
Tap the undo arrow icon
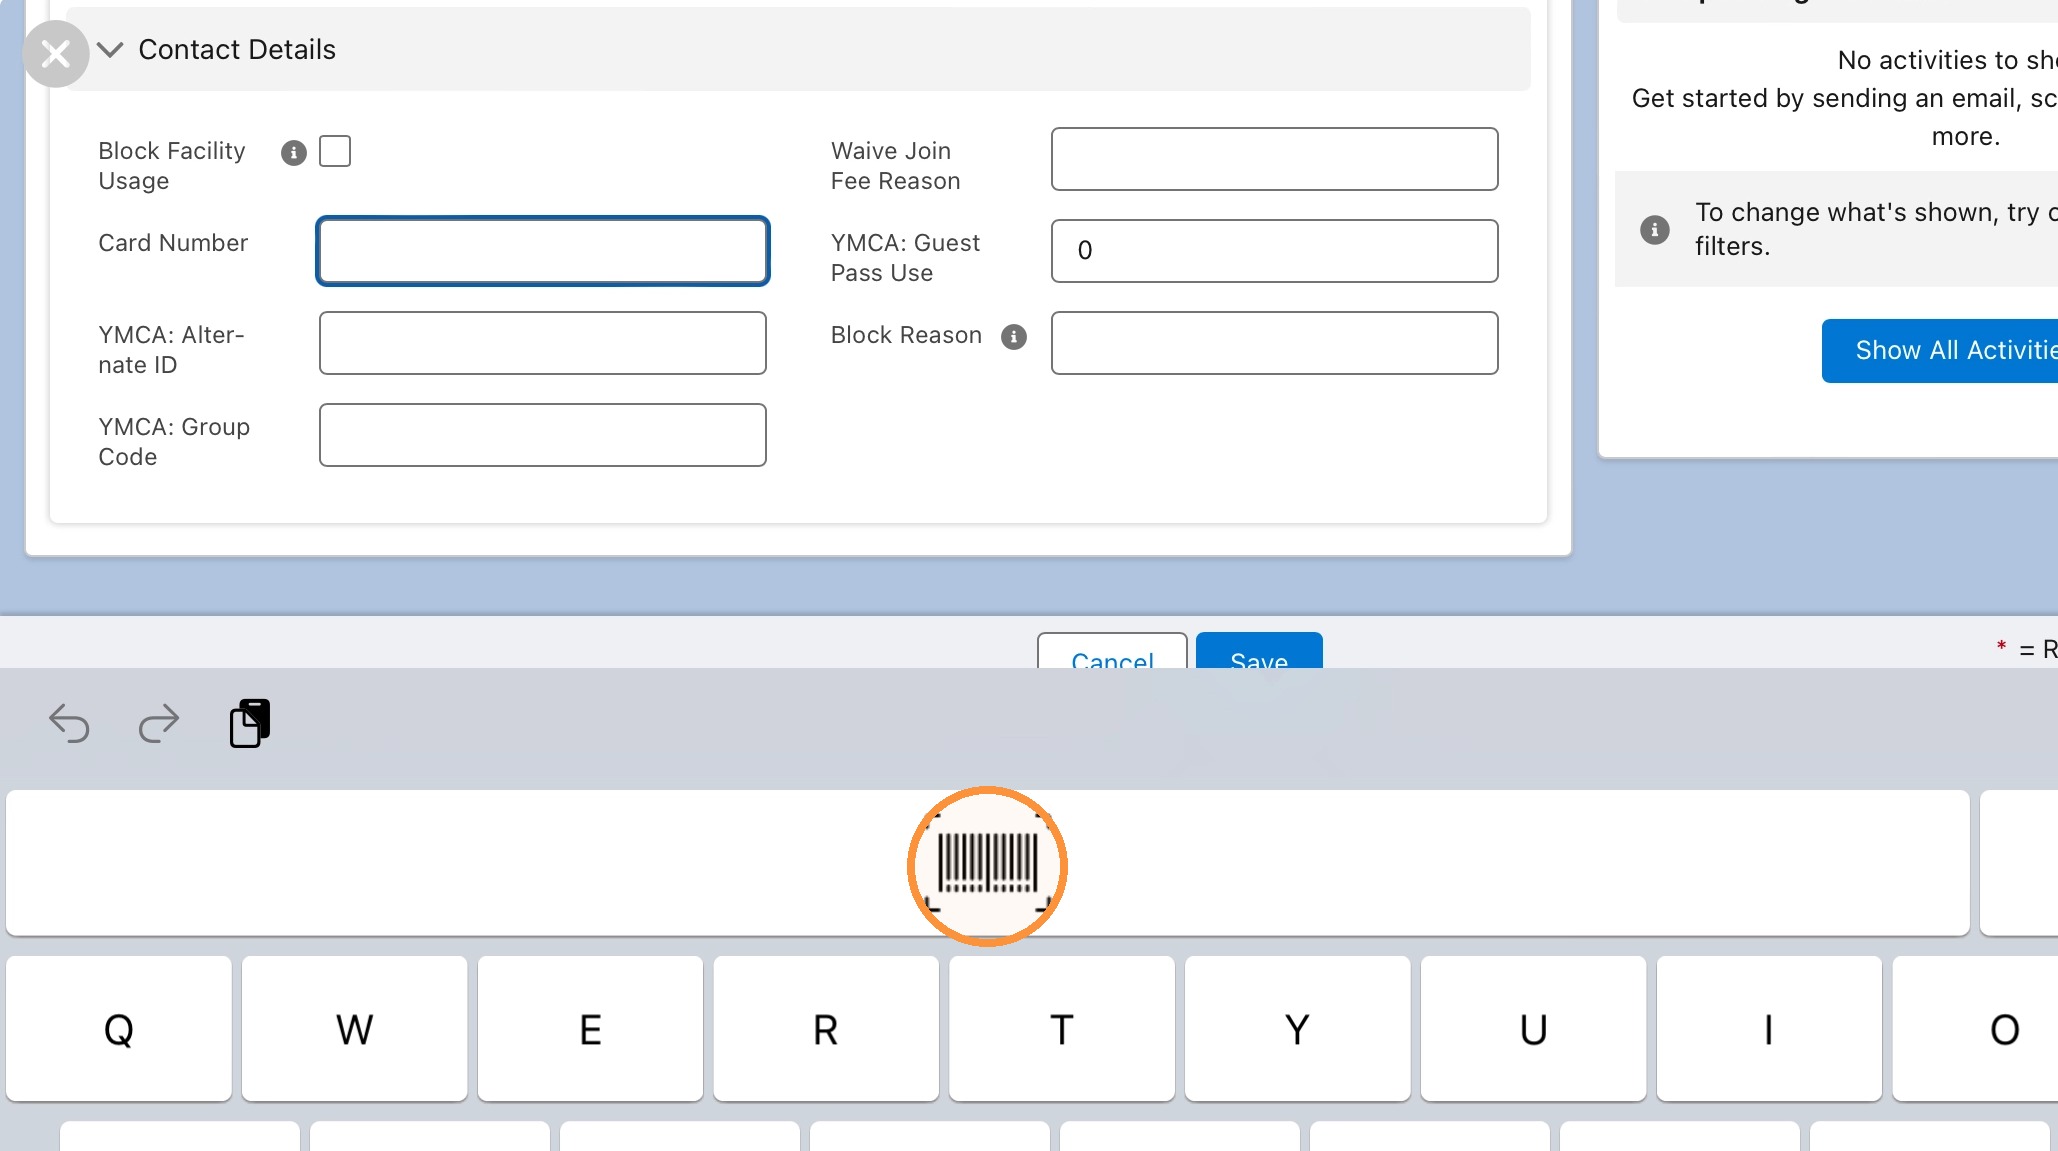(69, 723)
